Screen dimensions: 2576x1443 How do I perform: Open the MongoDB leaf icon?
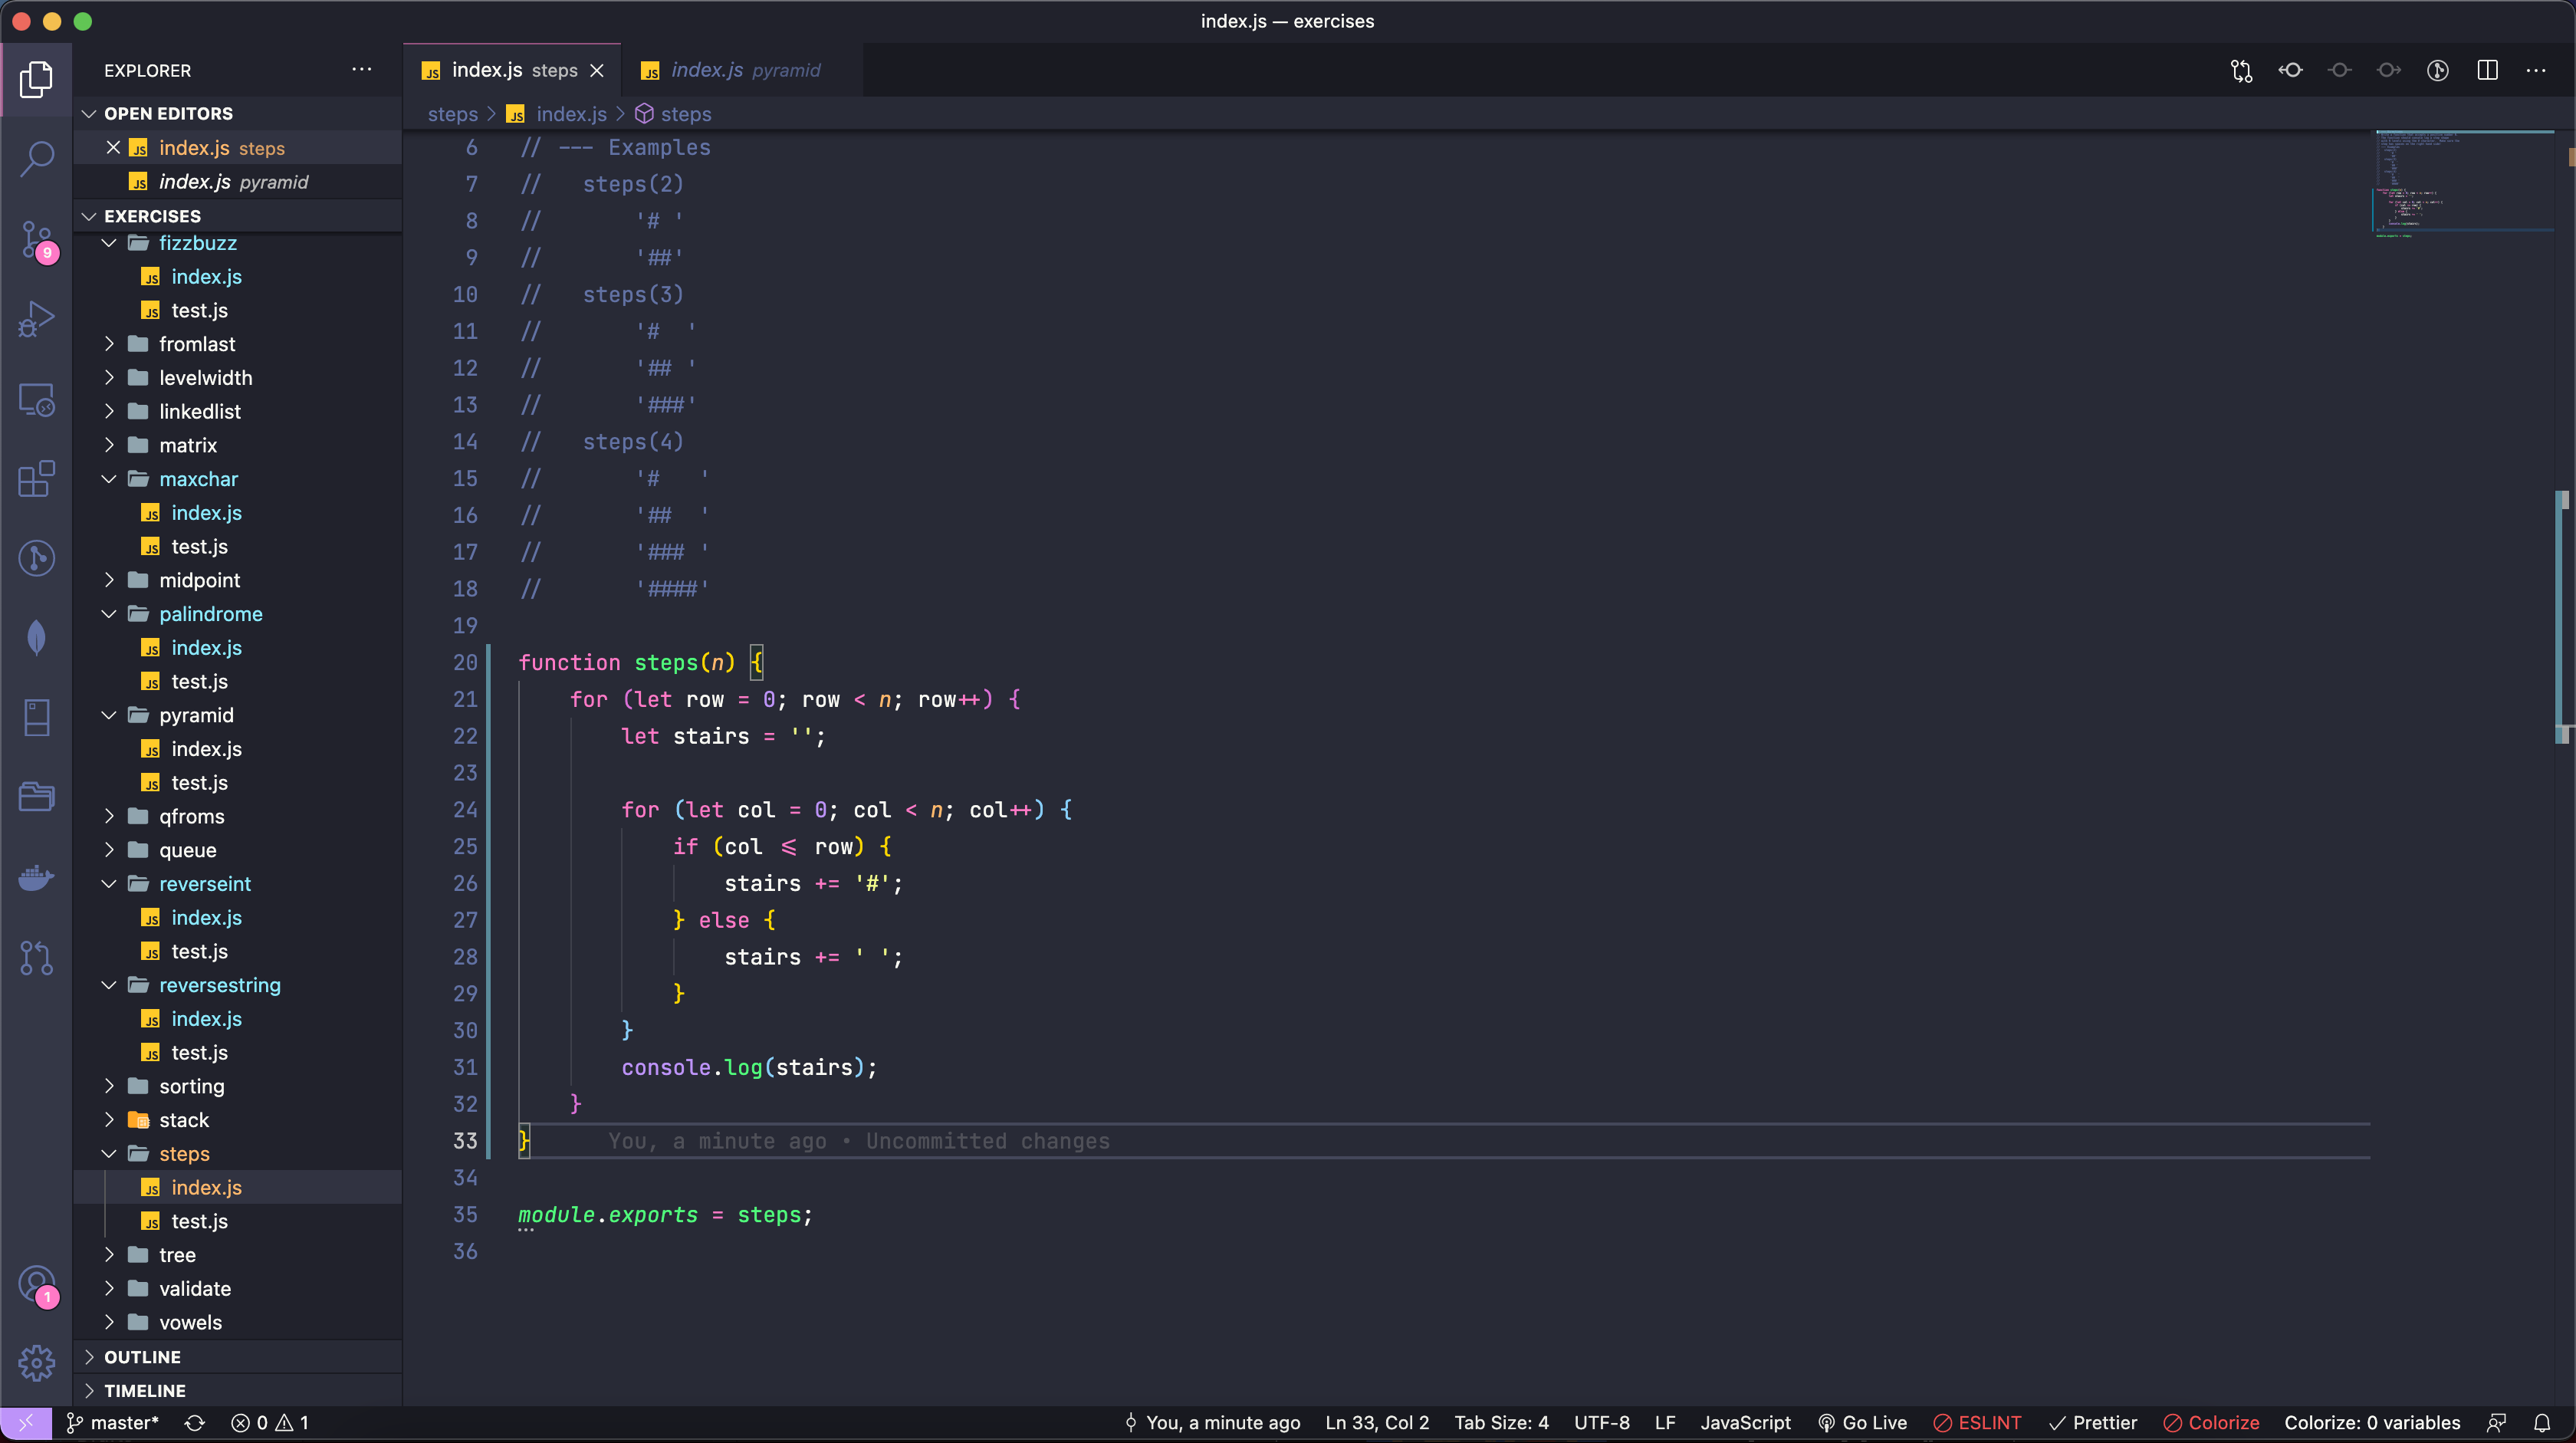pos(37,638)
